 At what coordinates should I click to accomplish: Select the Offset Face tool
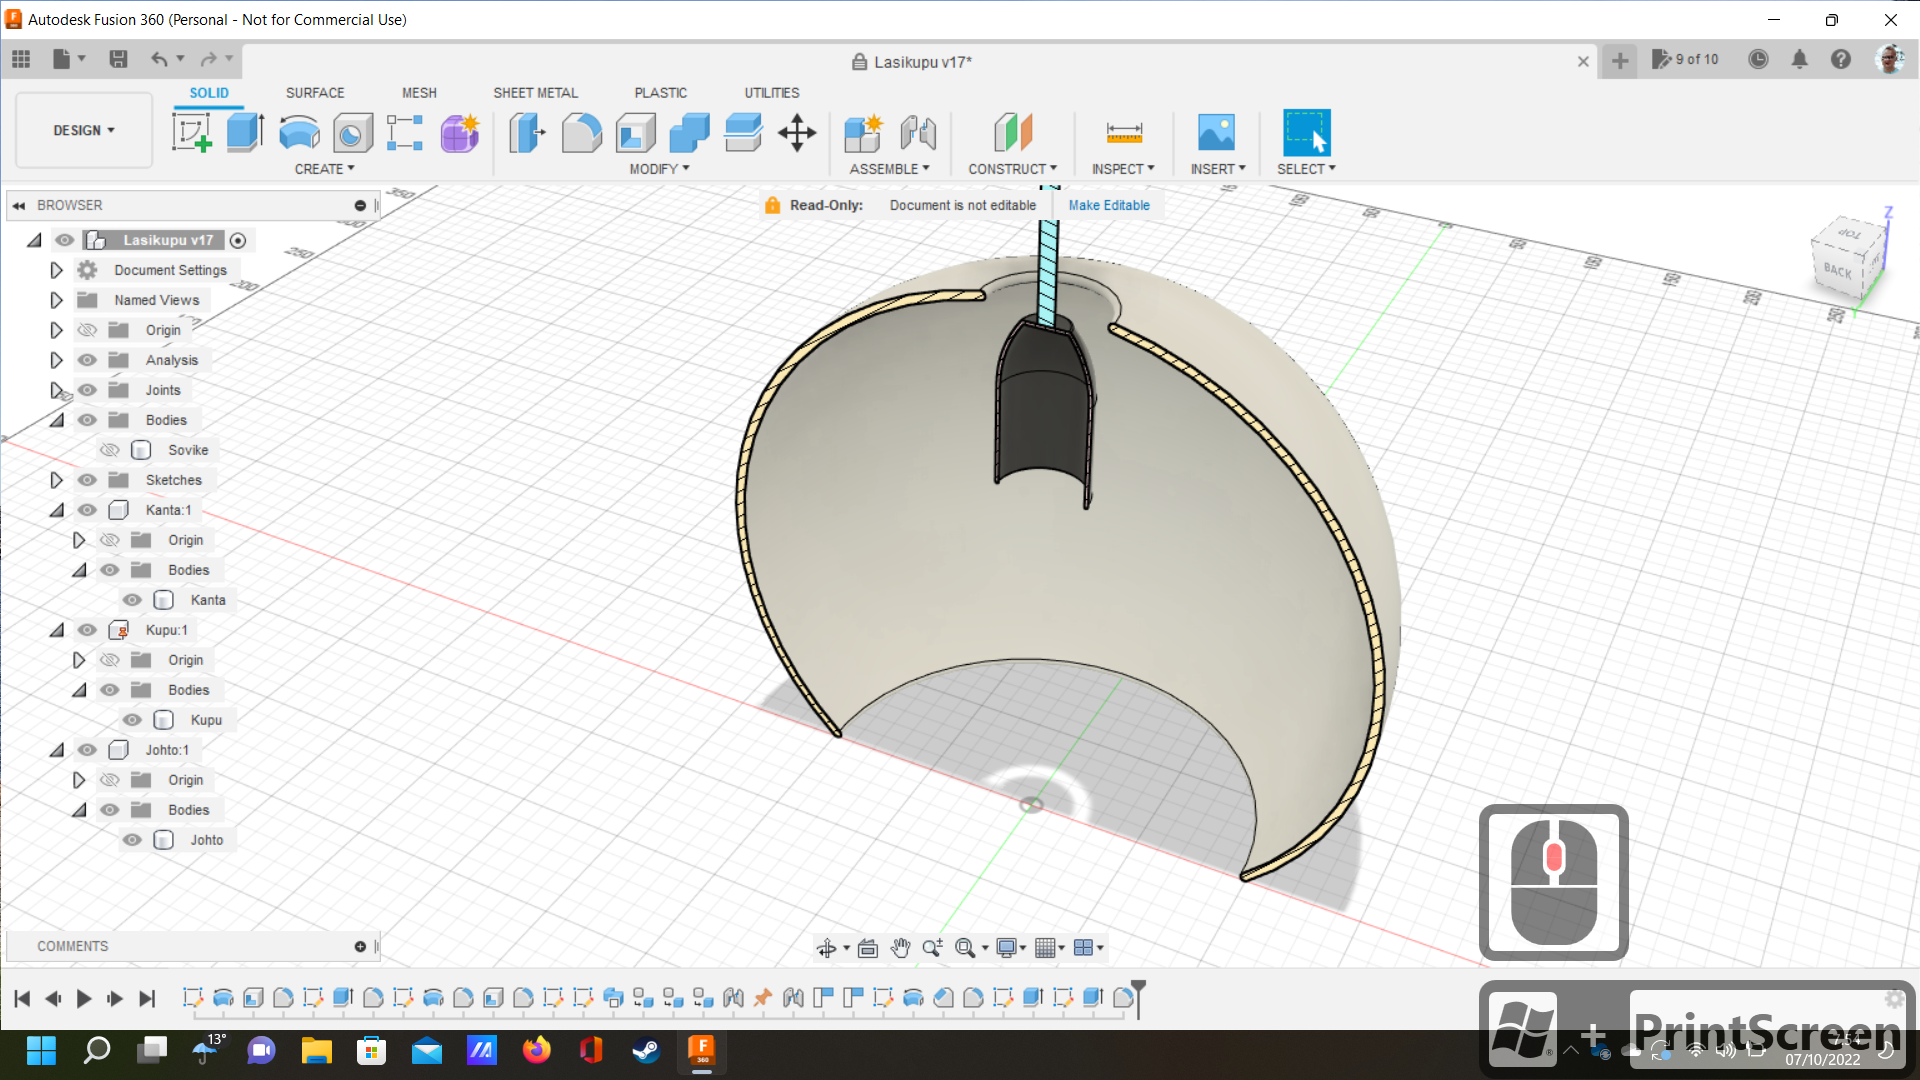click(x=743, y=132)
